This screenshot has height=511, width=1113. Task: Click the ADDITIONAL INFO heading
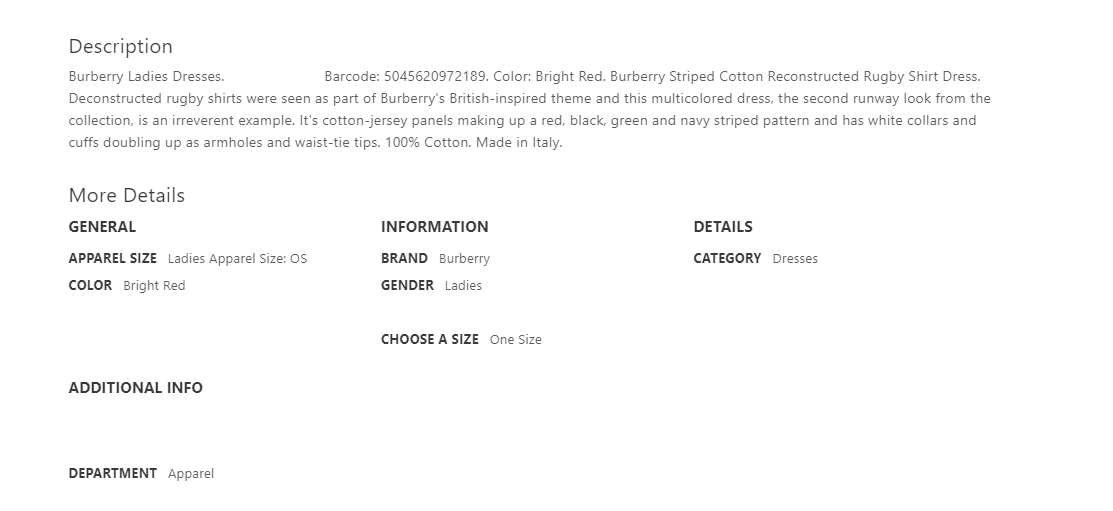tap(135, 388)
